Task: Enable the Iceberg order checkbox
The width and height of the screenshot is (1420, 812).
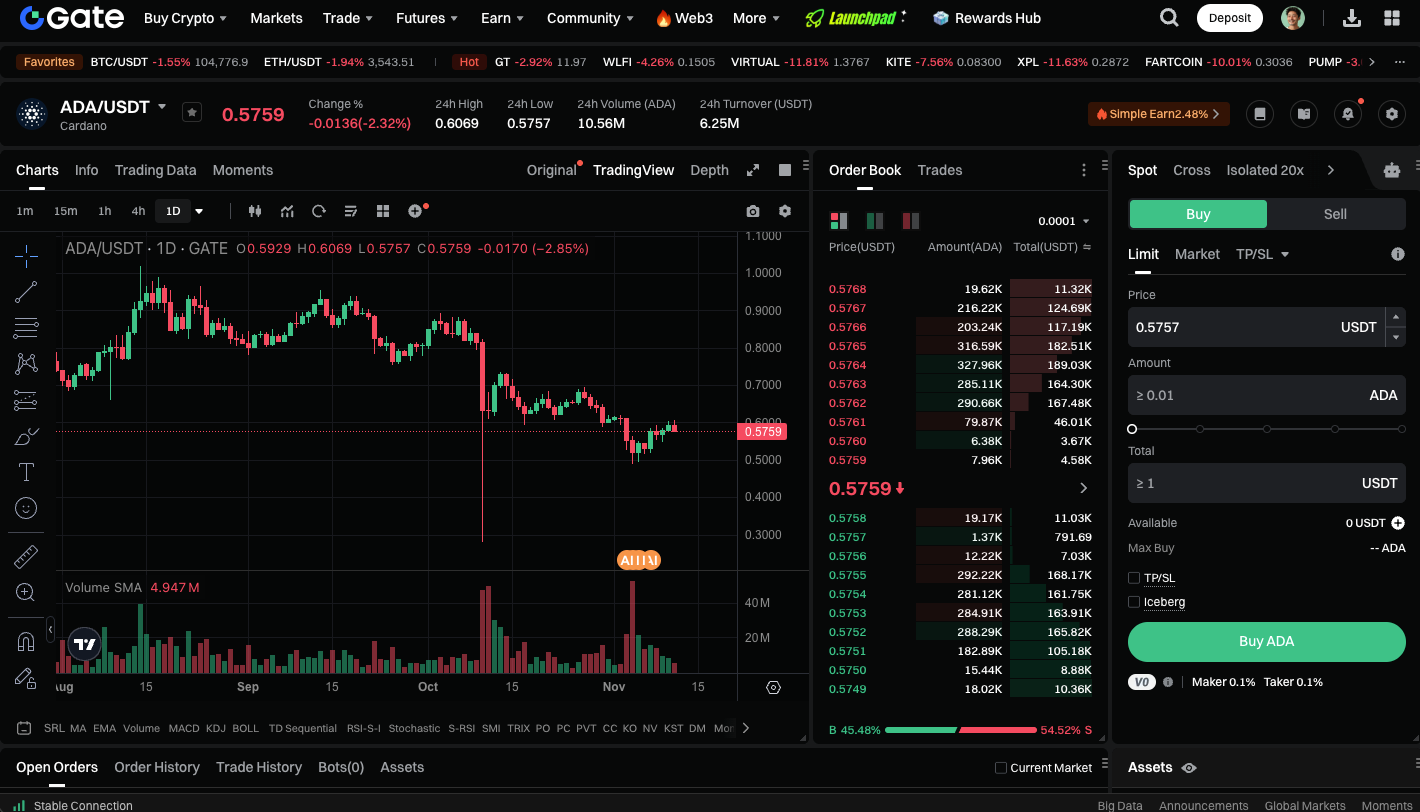Action: (1134, 602)
